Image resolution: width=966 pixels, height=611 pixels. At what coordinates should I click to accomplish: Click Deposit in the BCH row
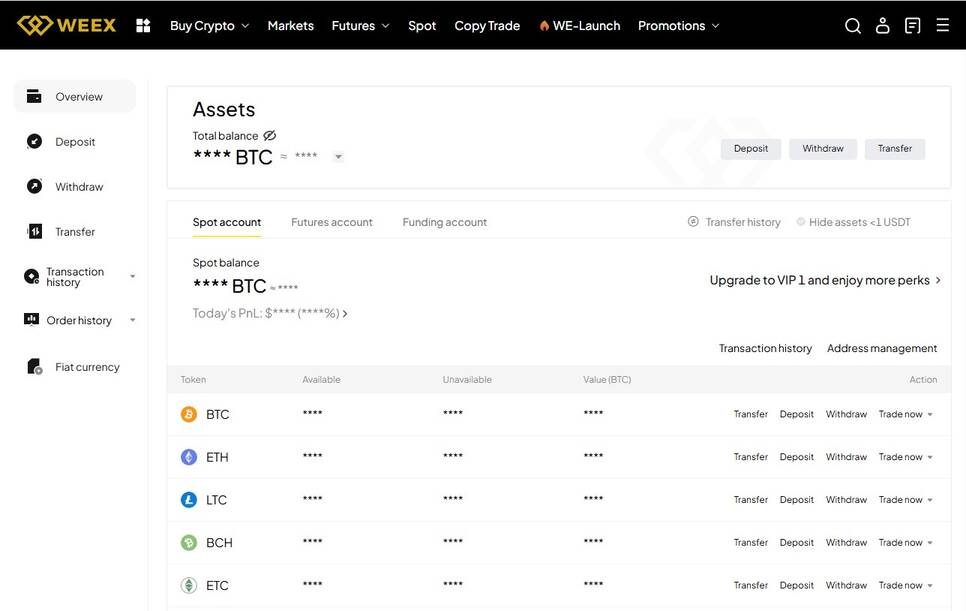pyautogui.click(x=797, y=543)
